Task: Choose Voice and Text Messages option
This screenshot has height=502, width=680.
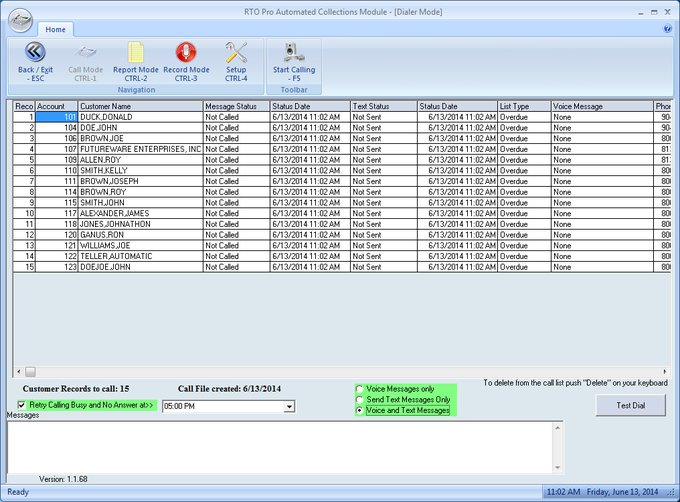Action: point(361,410)
